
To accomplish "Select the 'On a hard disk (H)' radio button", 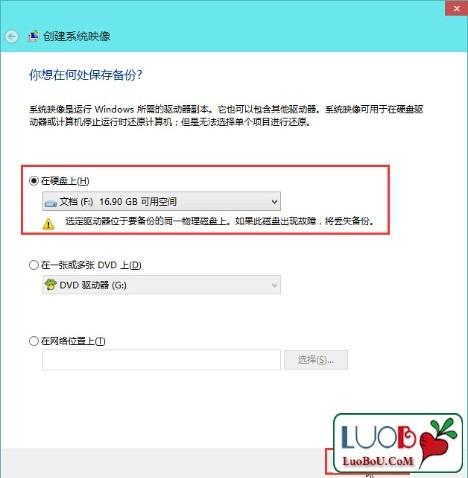I will (34, 181).
